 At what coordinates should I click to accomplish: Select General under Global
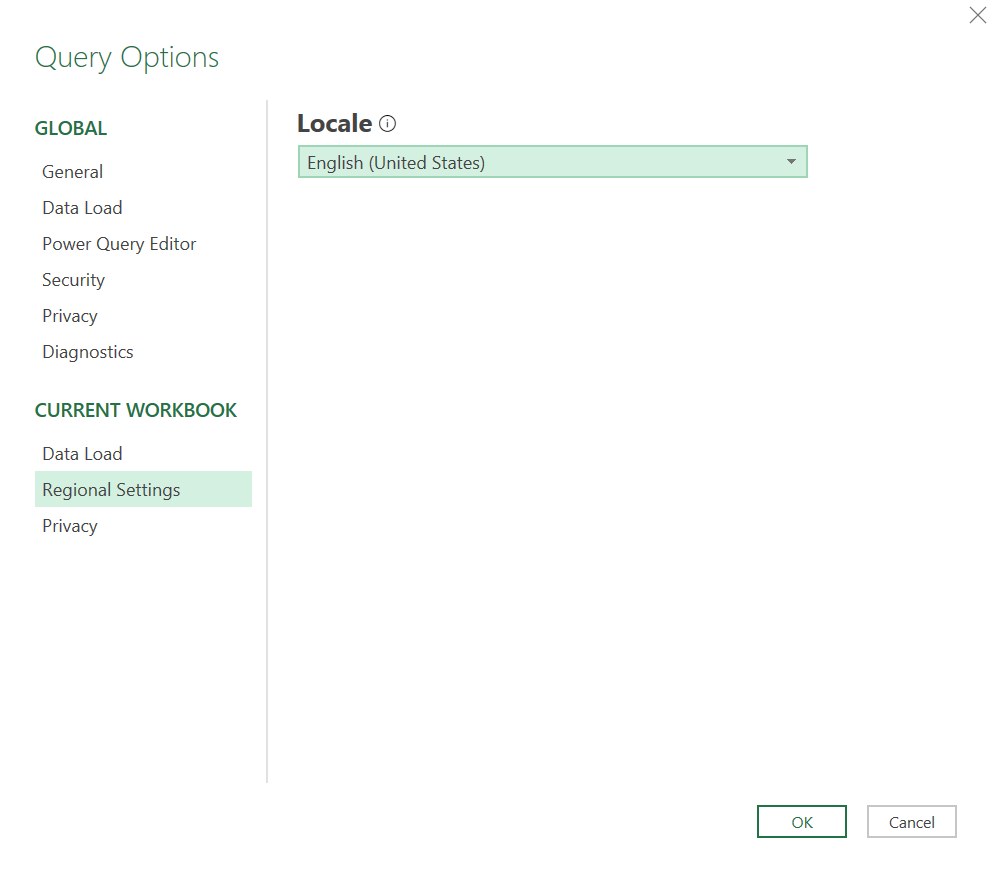coord(73,172)
